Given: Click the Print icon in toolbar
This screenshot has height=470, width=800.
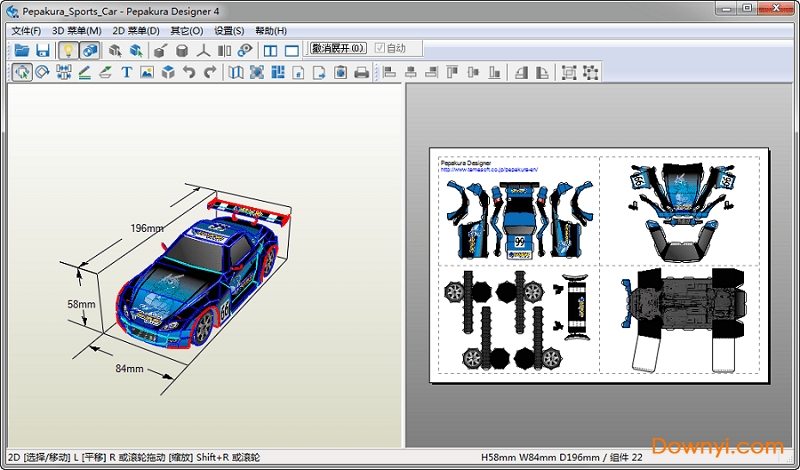Looking at the screenshot, I should tap(361, 72).
